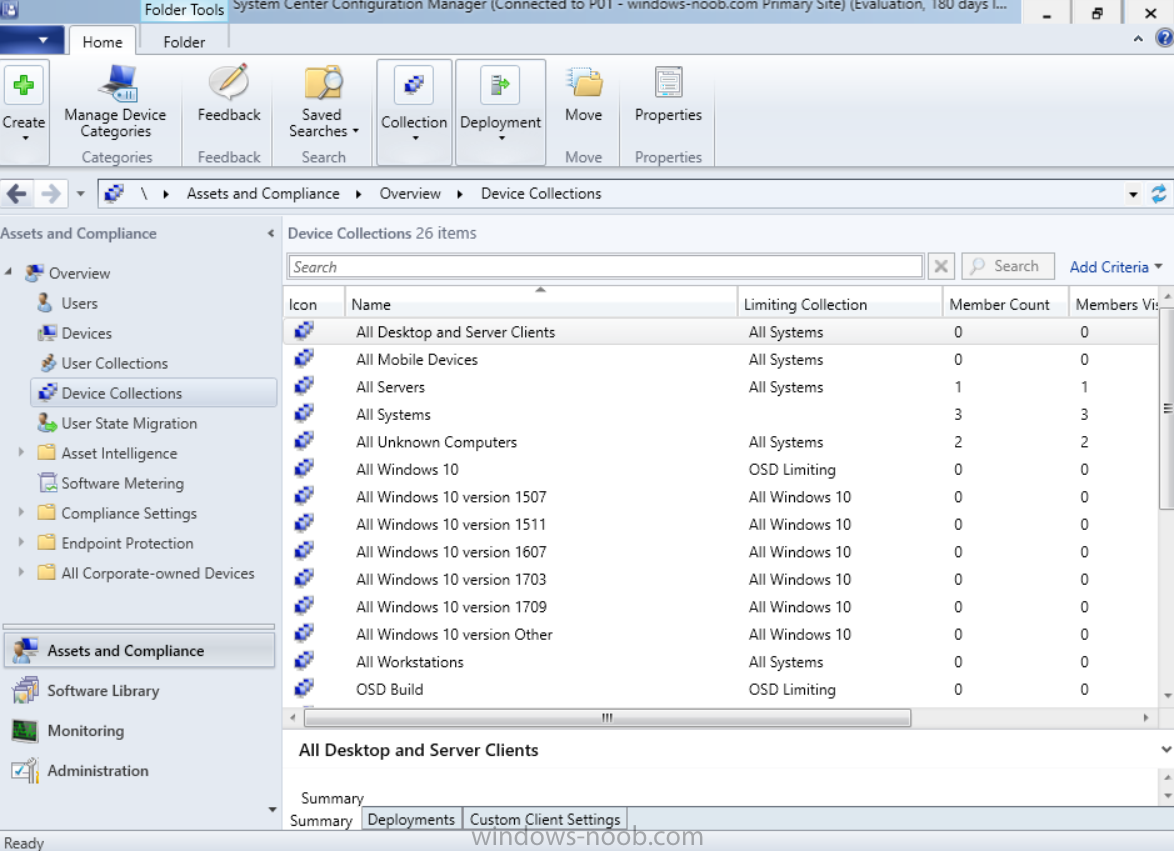Open the Assets and Compliance workspace
This screenshot has height=851, width=1174.
pos(139,650)
